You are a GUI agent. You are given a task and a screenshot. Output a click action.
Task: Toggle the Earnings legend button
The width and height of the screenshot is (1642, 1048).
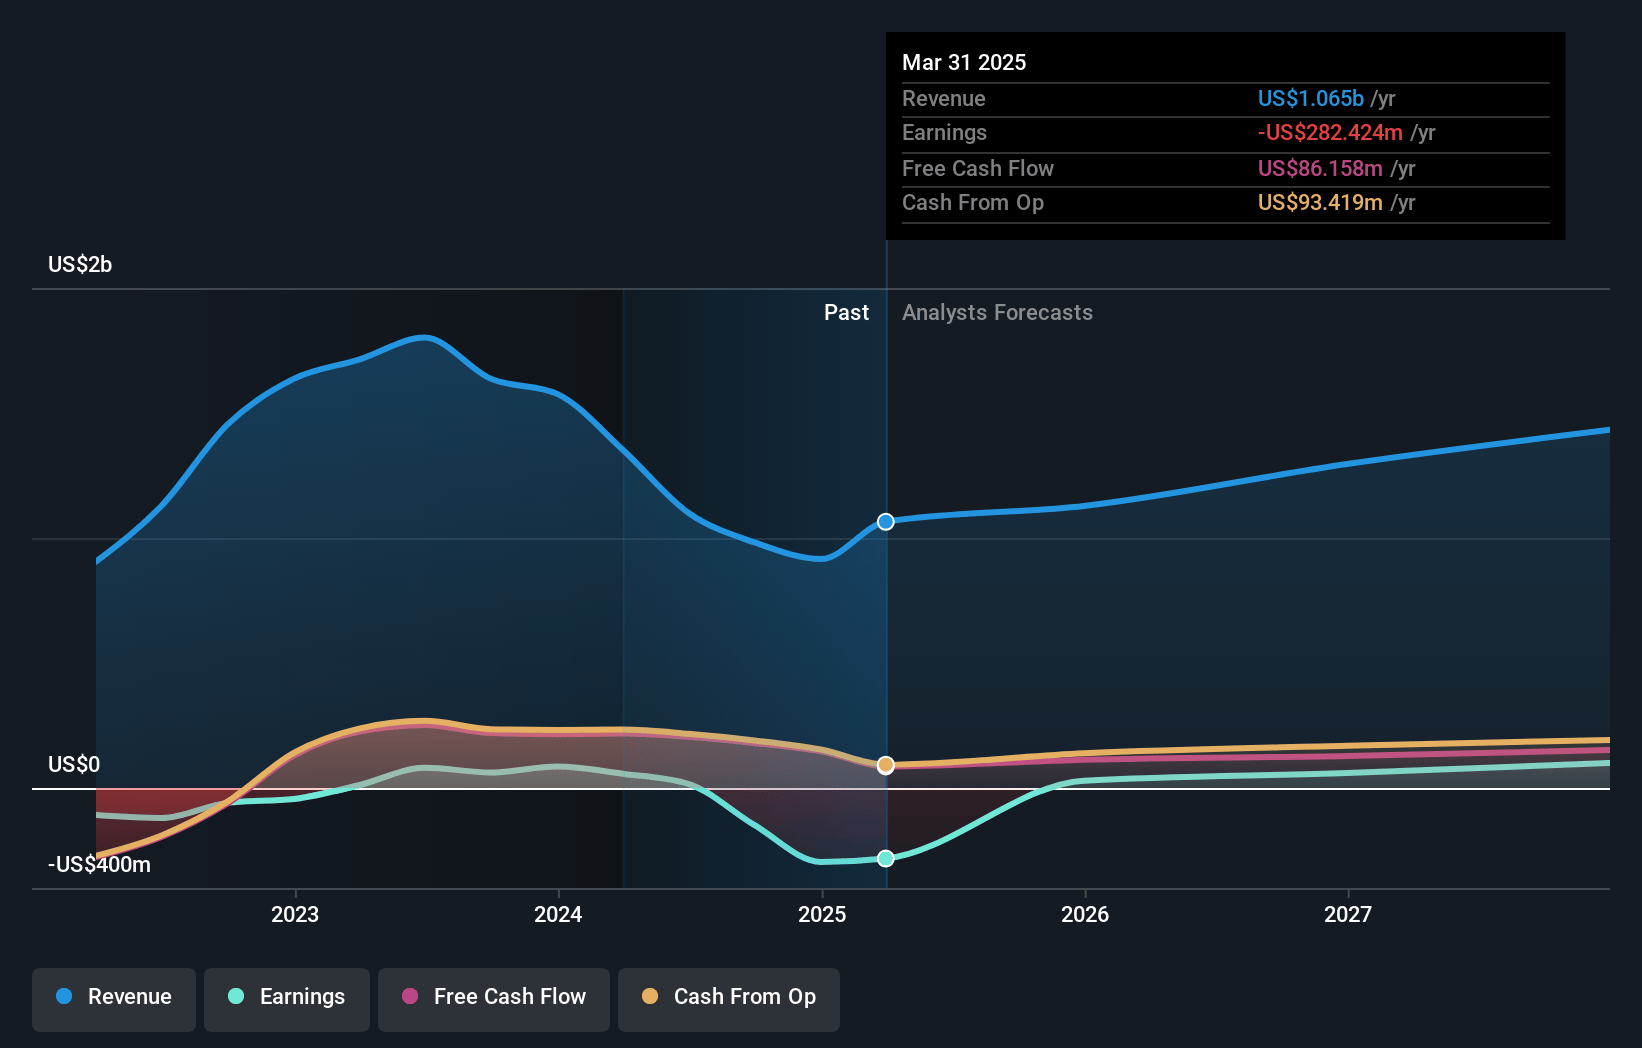pos(287,999)
